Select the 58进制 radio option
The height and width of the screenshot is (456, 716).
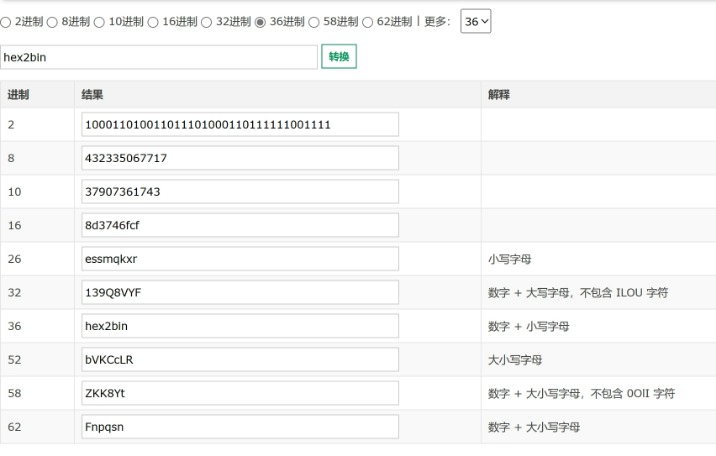(314, 21)
